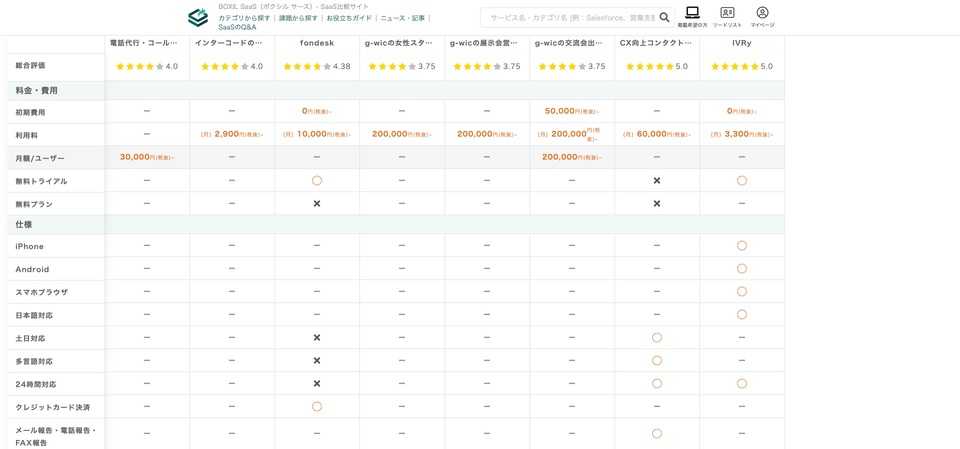
Task: Click IVRy's iPhone circle mark
Action: click(x=741, y=246)
